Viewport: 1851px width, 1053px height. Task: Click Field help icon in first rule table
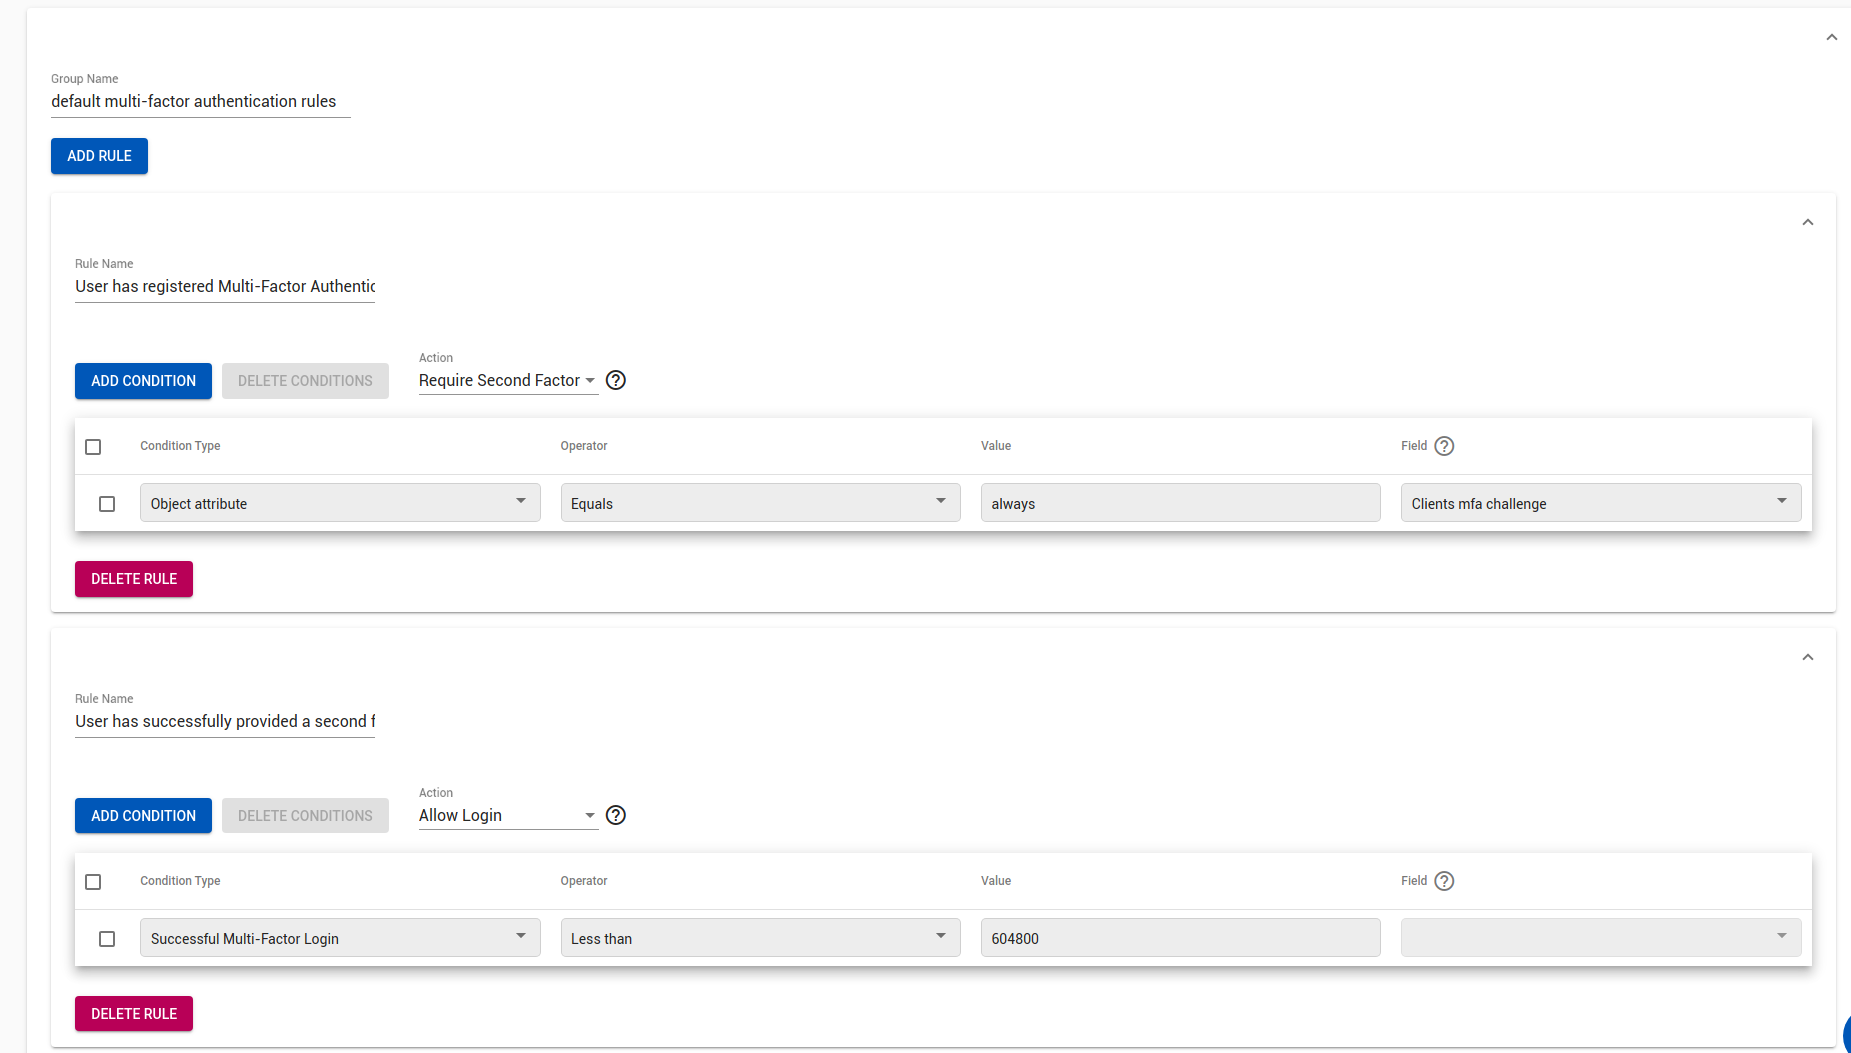click(1444, 446)
